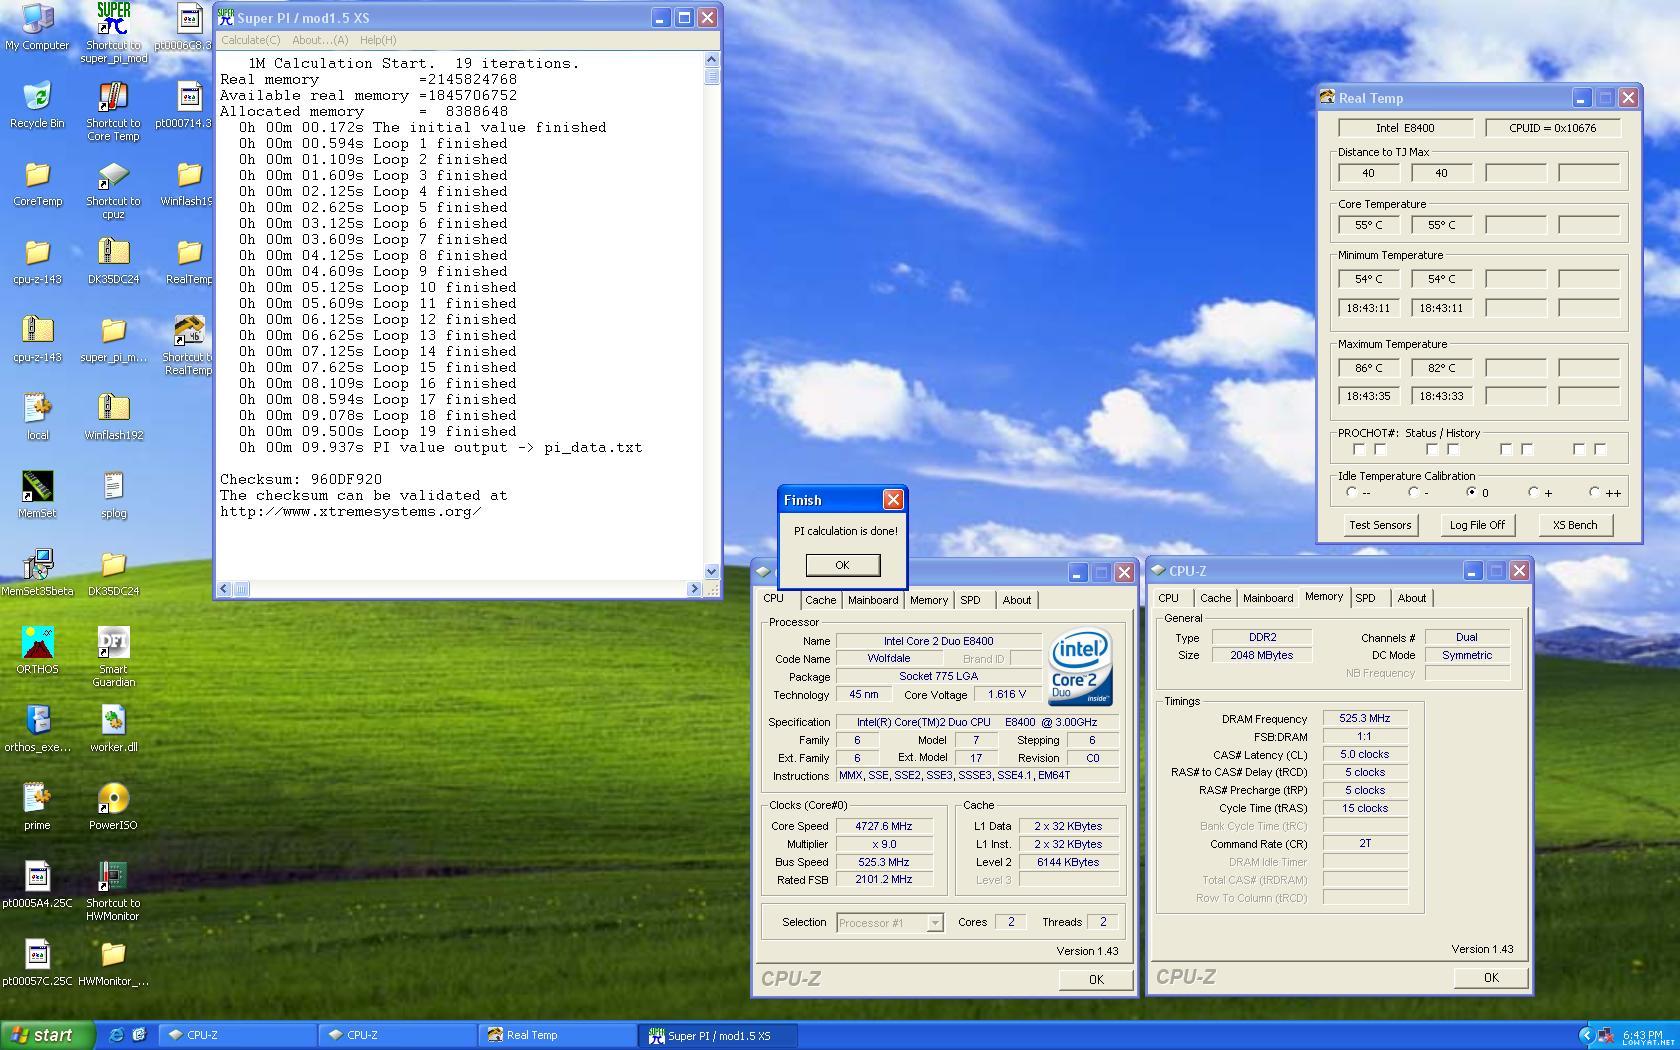The height and width of the screenshot is (1050, 1680).
Task: Switch to CPU tab in memory CPU-Z window
Action: [1168, 598]
